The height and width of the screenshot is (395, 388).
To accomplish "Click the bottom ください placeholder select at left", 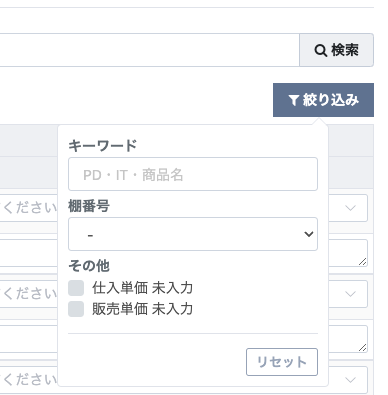I will pos(29,380).
